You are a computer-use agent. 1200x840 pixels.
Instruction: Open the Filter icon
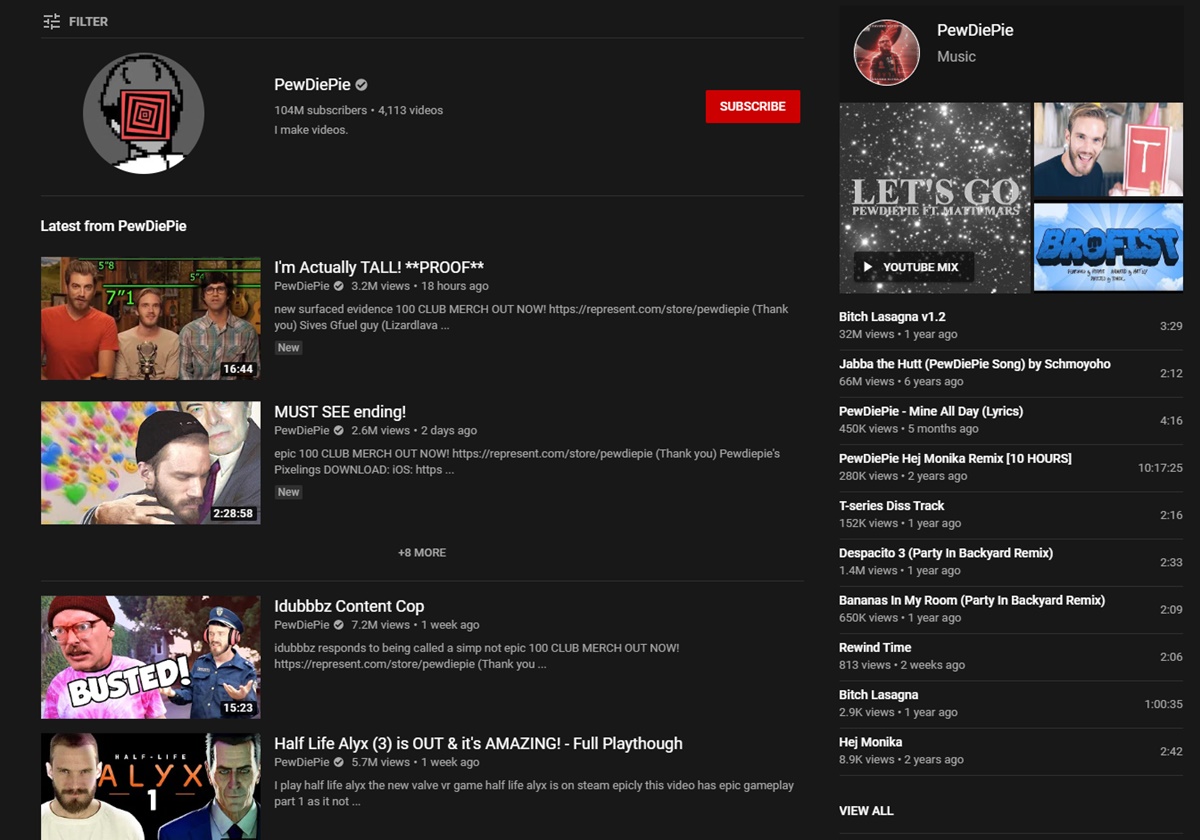(52, 21)
